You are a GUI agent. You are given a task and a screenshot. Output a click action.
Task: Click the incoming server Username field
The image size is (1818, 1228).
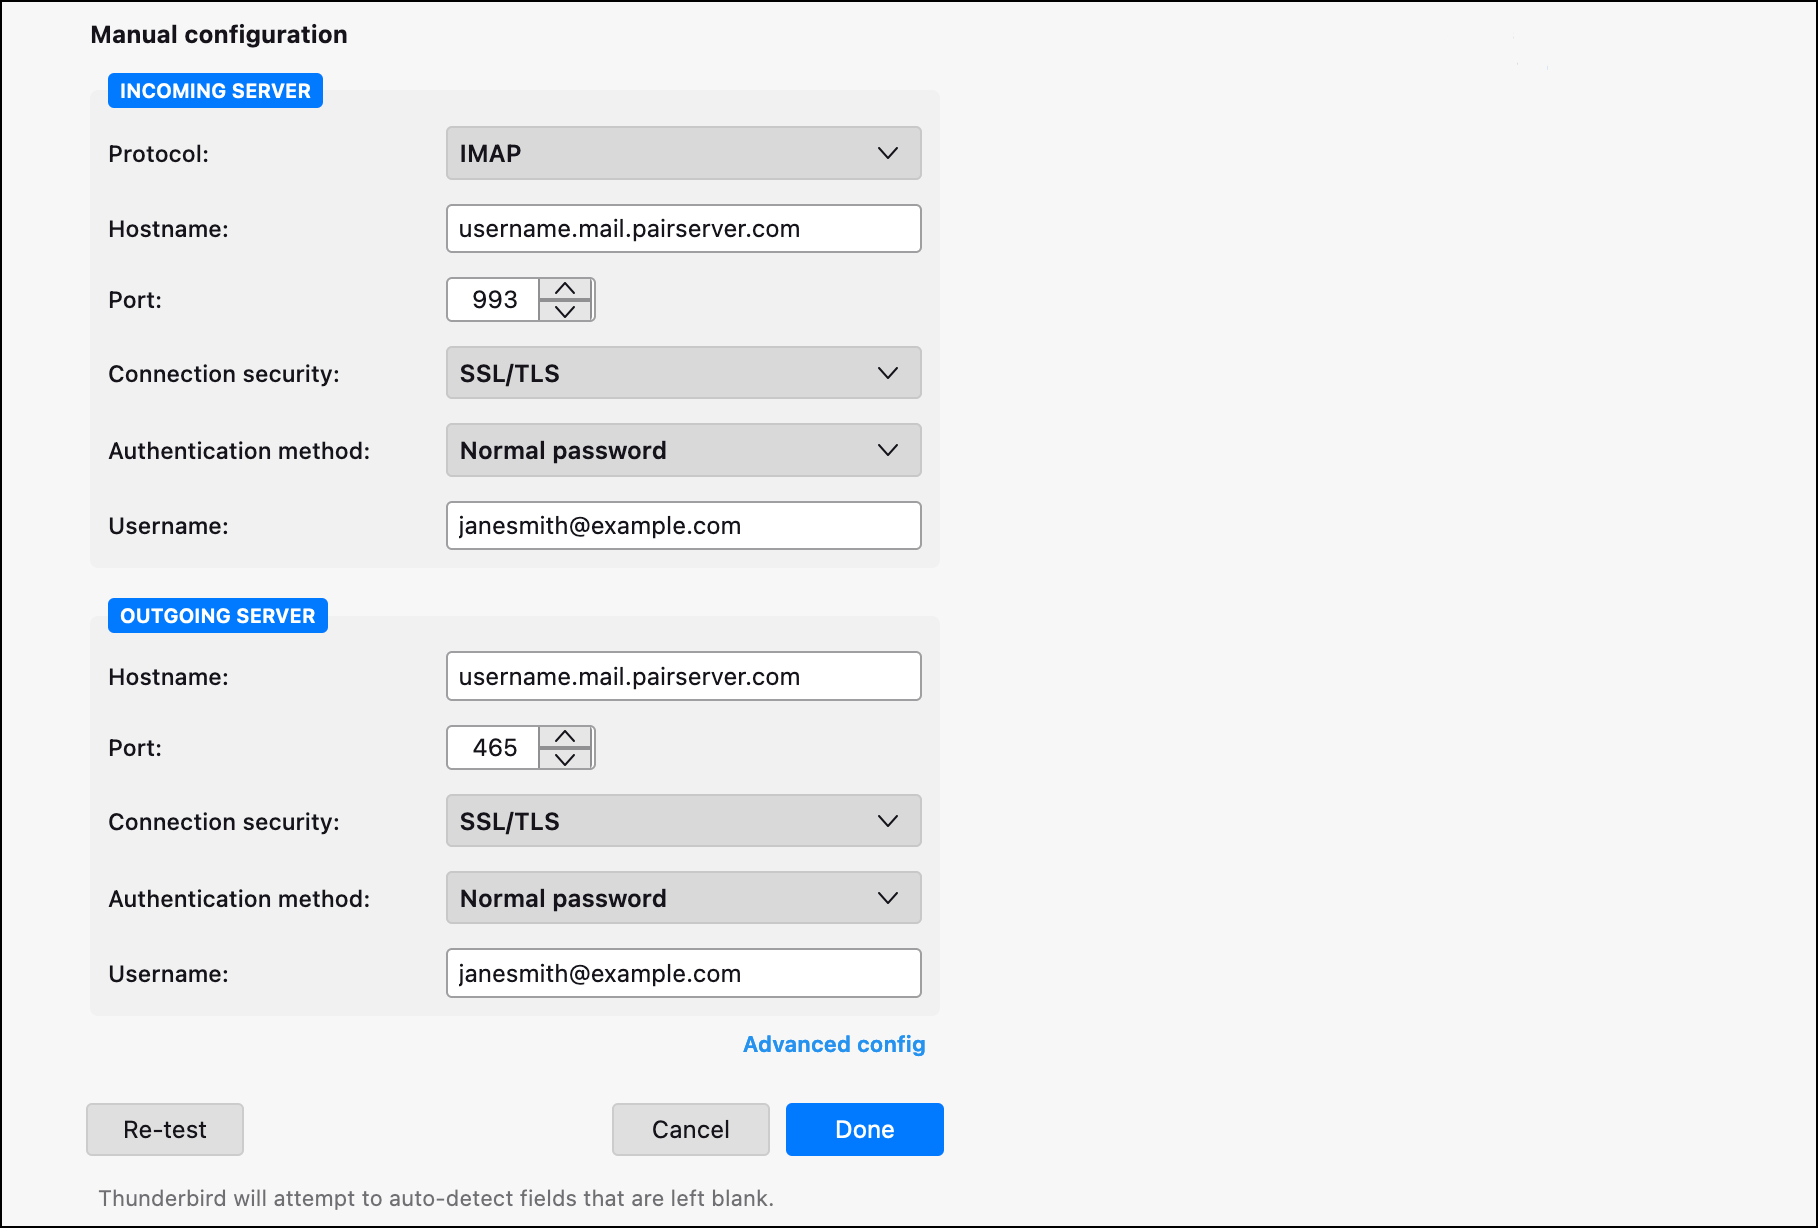(x=683, y=526)
